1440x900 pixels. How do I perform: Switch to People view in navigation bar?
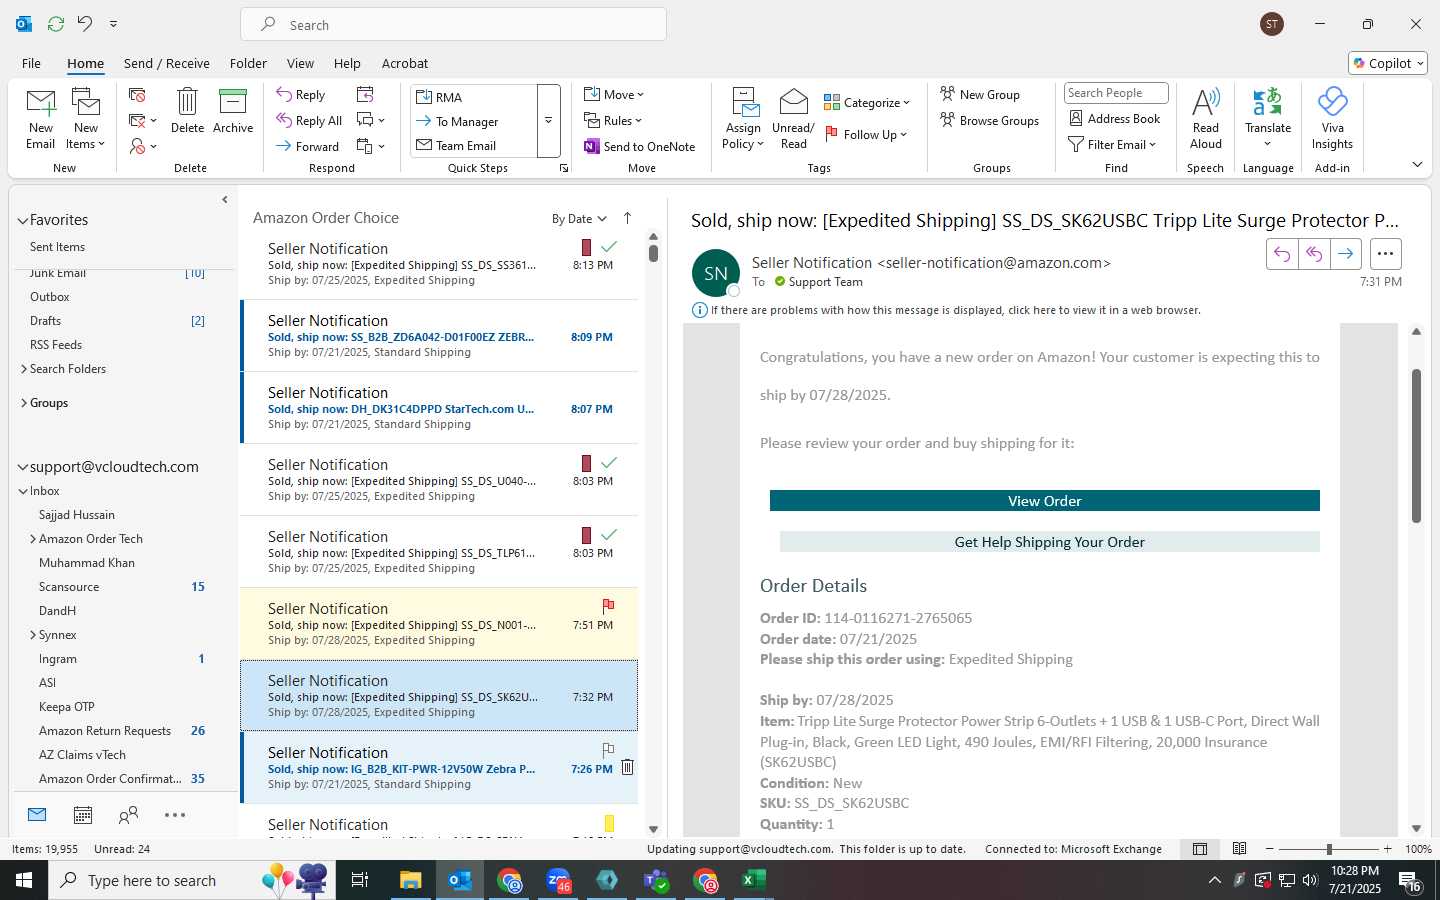[128, 815]
